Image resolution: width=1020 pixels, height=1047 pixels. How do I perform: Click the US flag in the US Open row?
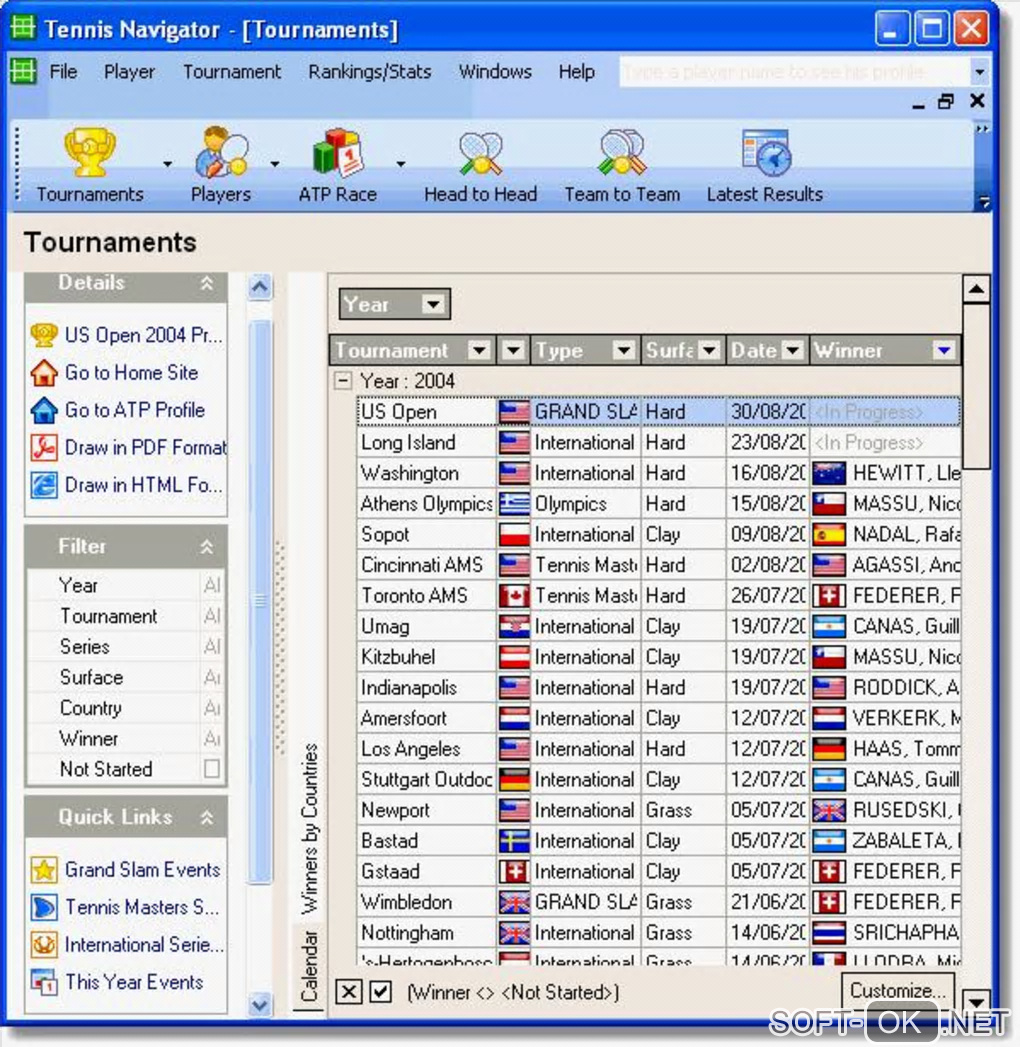[514, 411]
